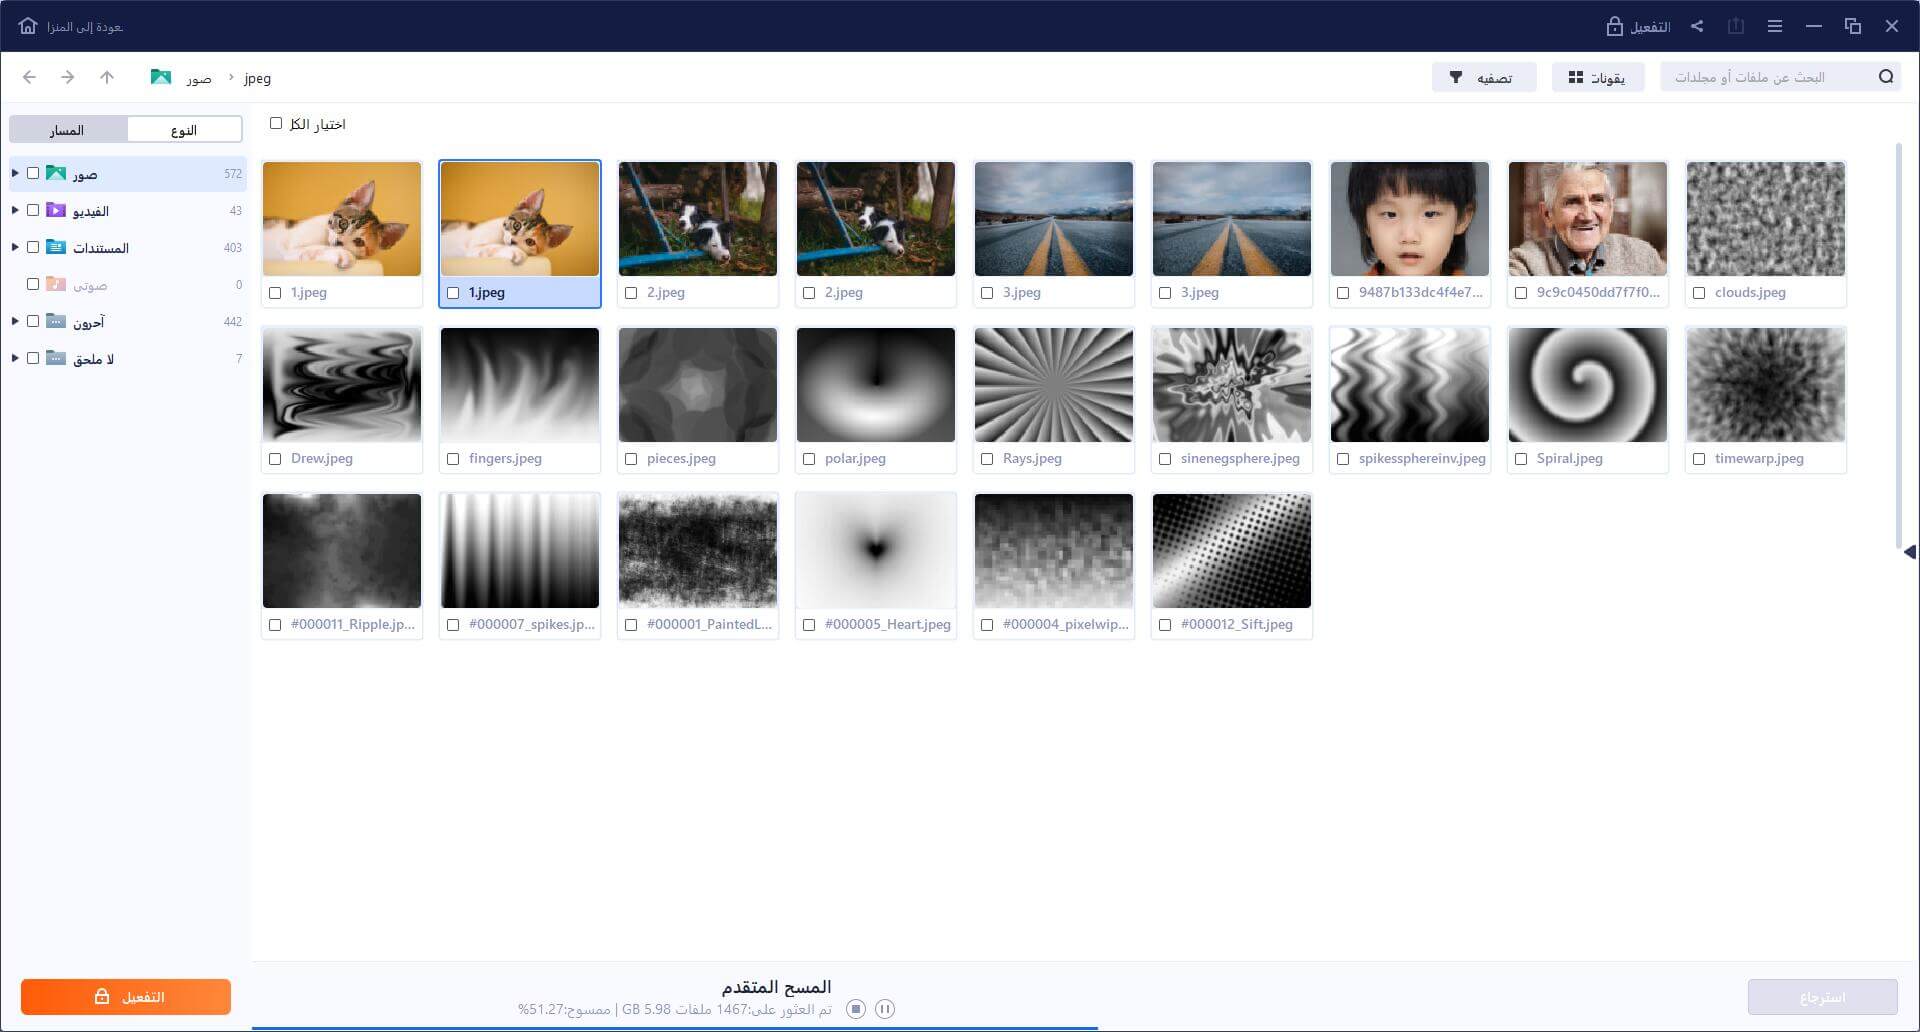Click the up directory arrow
The image size is (1920, 1032).
click(x=107, y=77)
